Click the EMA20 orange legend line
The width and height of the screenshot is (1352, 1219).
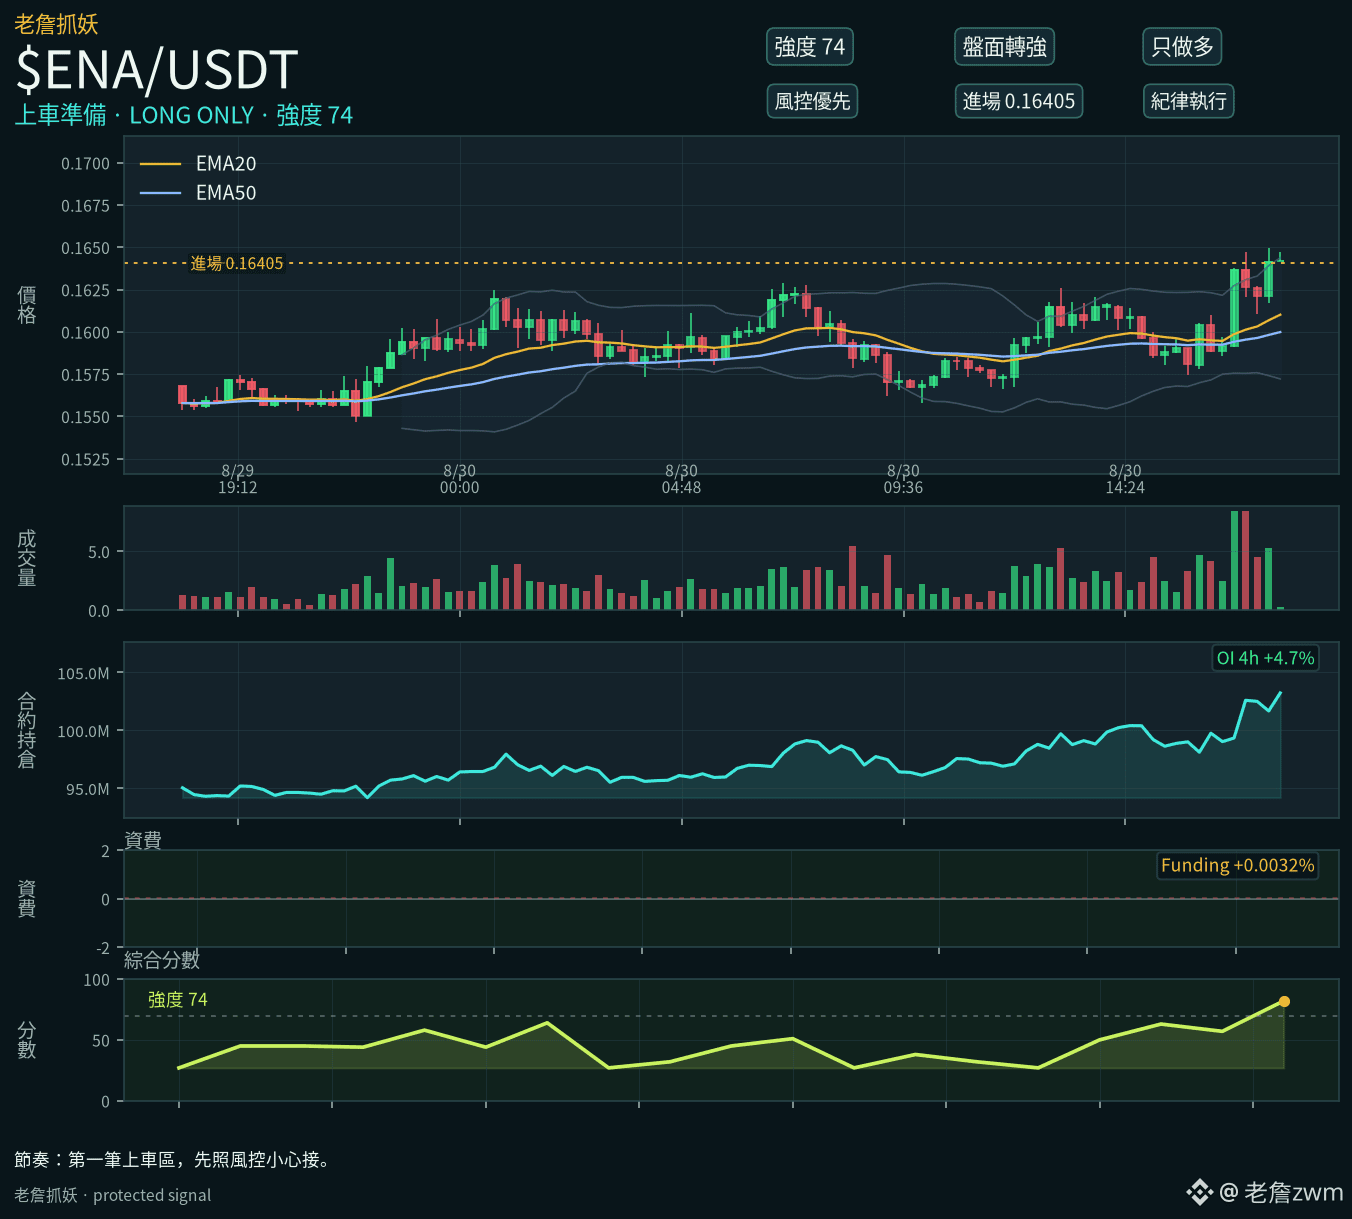tap(160, 164)
